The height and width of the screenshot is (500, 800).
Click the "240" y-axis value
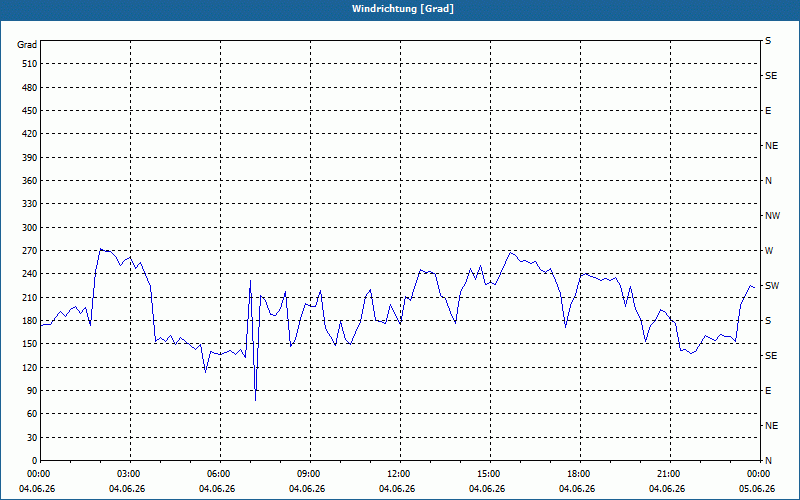(30, 273)
